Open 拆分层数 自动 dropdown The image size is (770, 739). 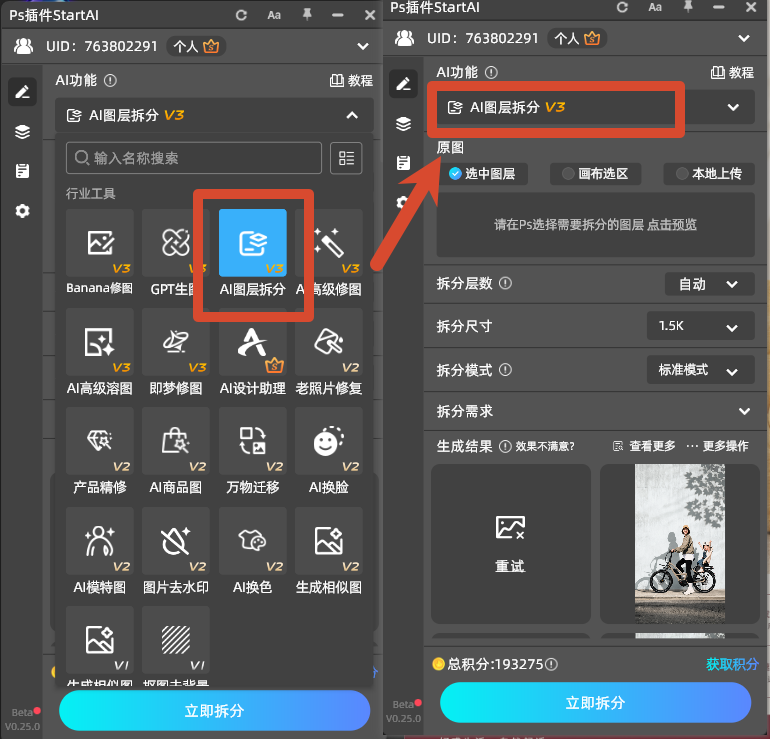coord(710,284)
